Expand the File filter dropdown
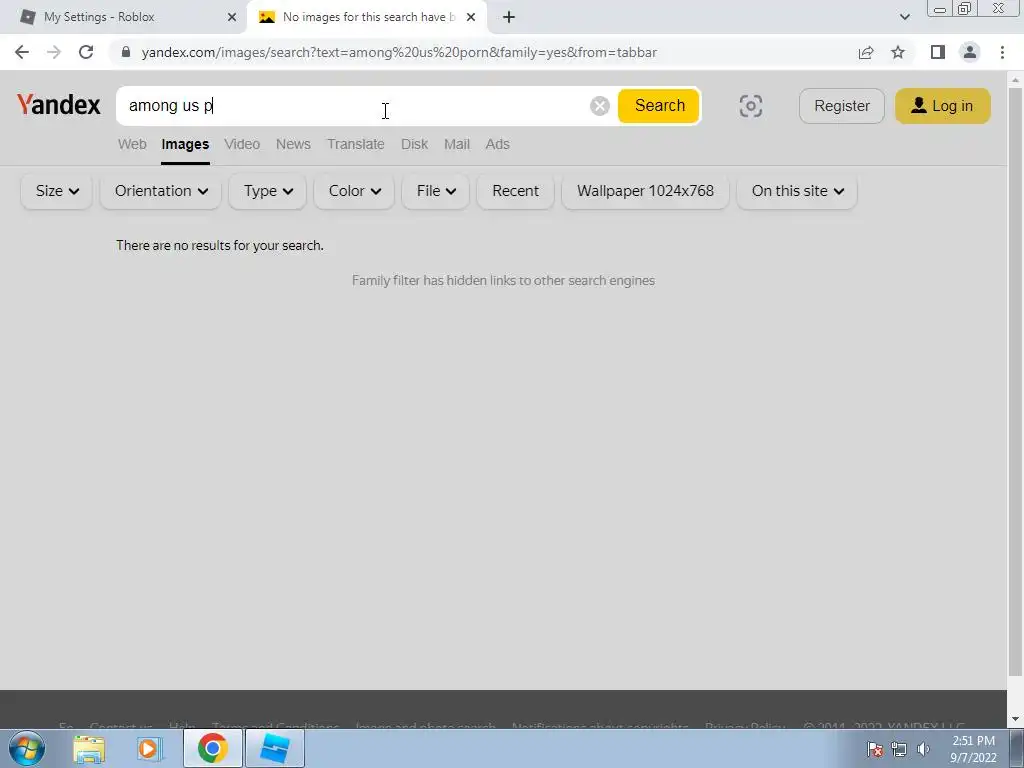1024x768 pixels. 436,191
